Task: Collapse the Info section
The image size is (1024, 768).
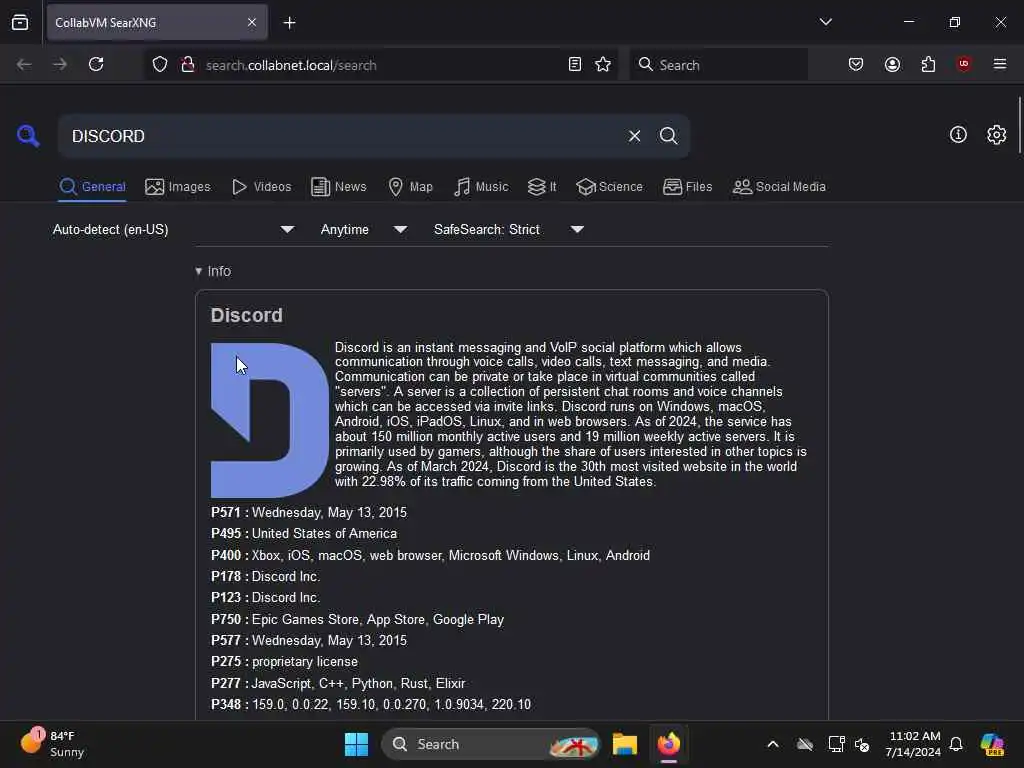Action: point(213,271)
